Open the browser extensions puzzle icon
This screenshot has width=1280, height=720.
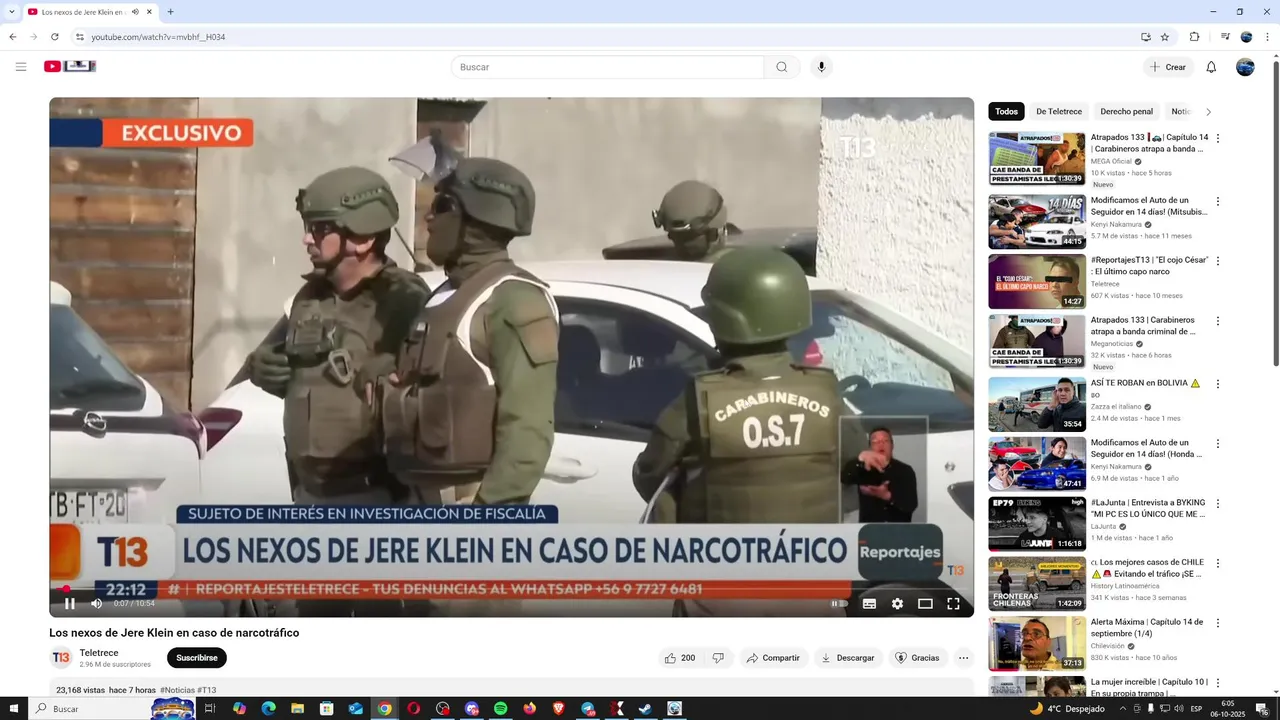(1194, 37)
